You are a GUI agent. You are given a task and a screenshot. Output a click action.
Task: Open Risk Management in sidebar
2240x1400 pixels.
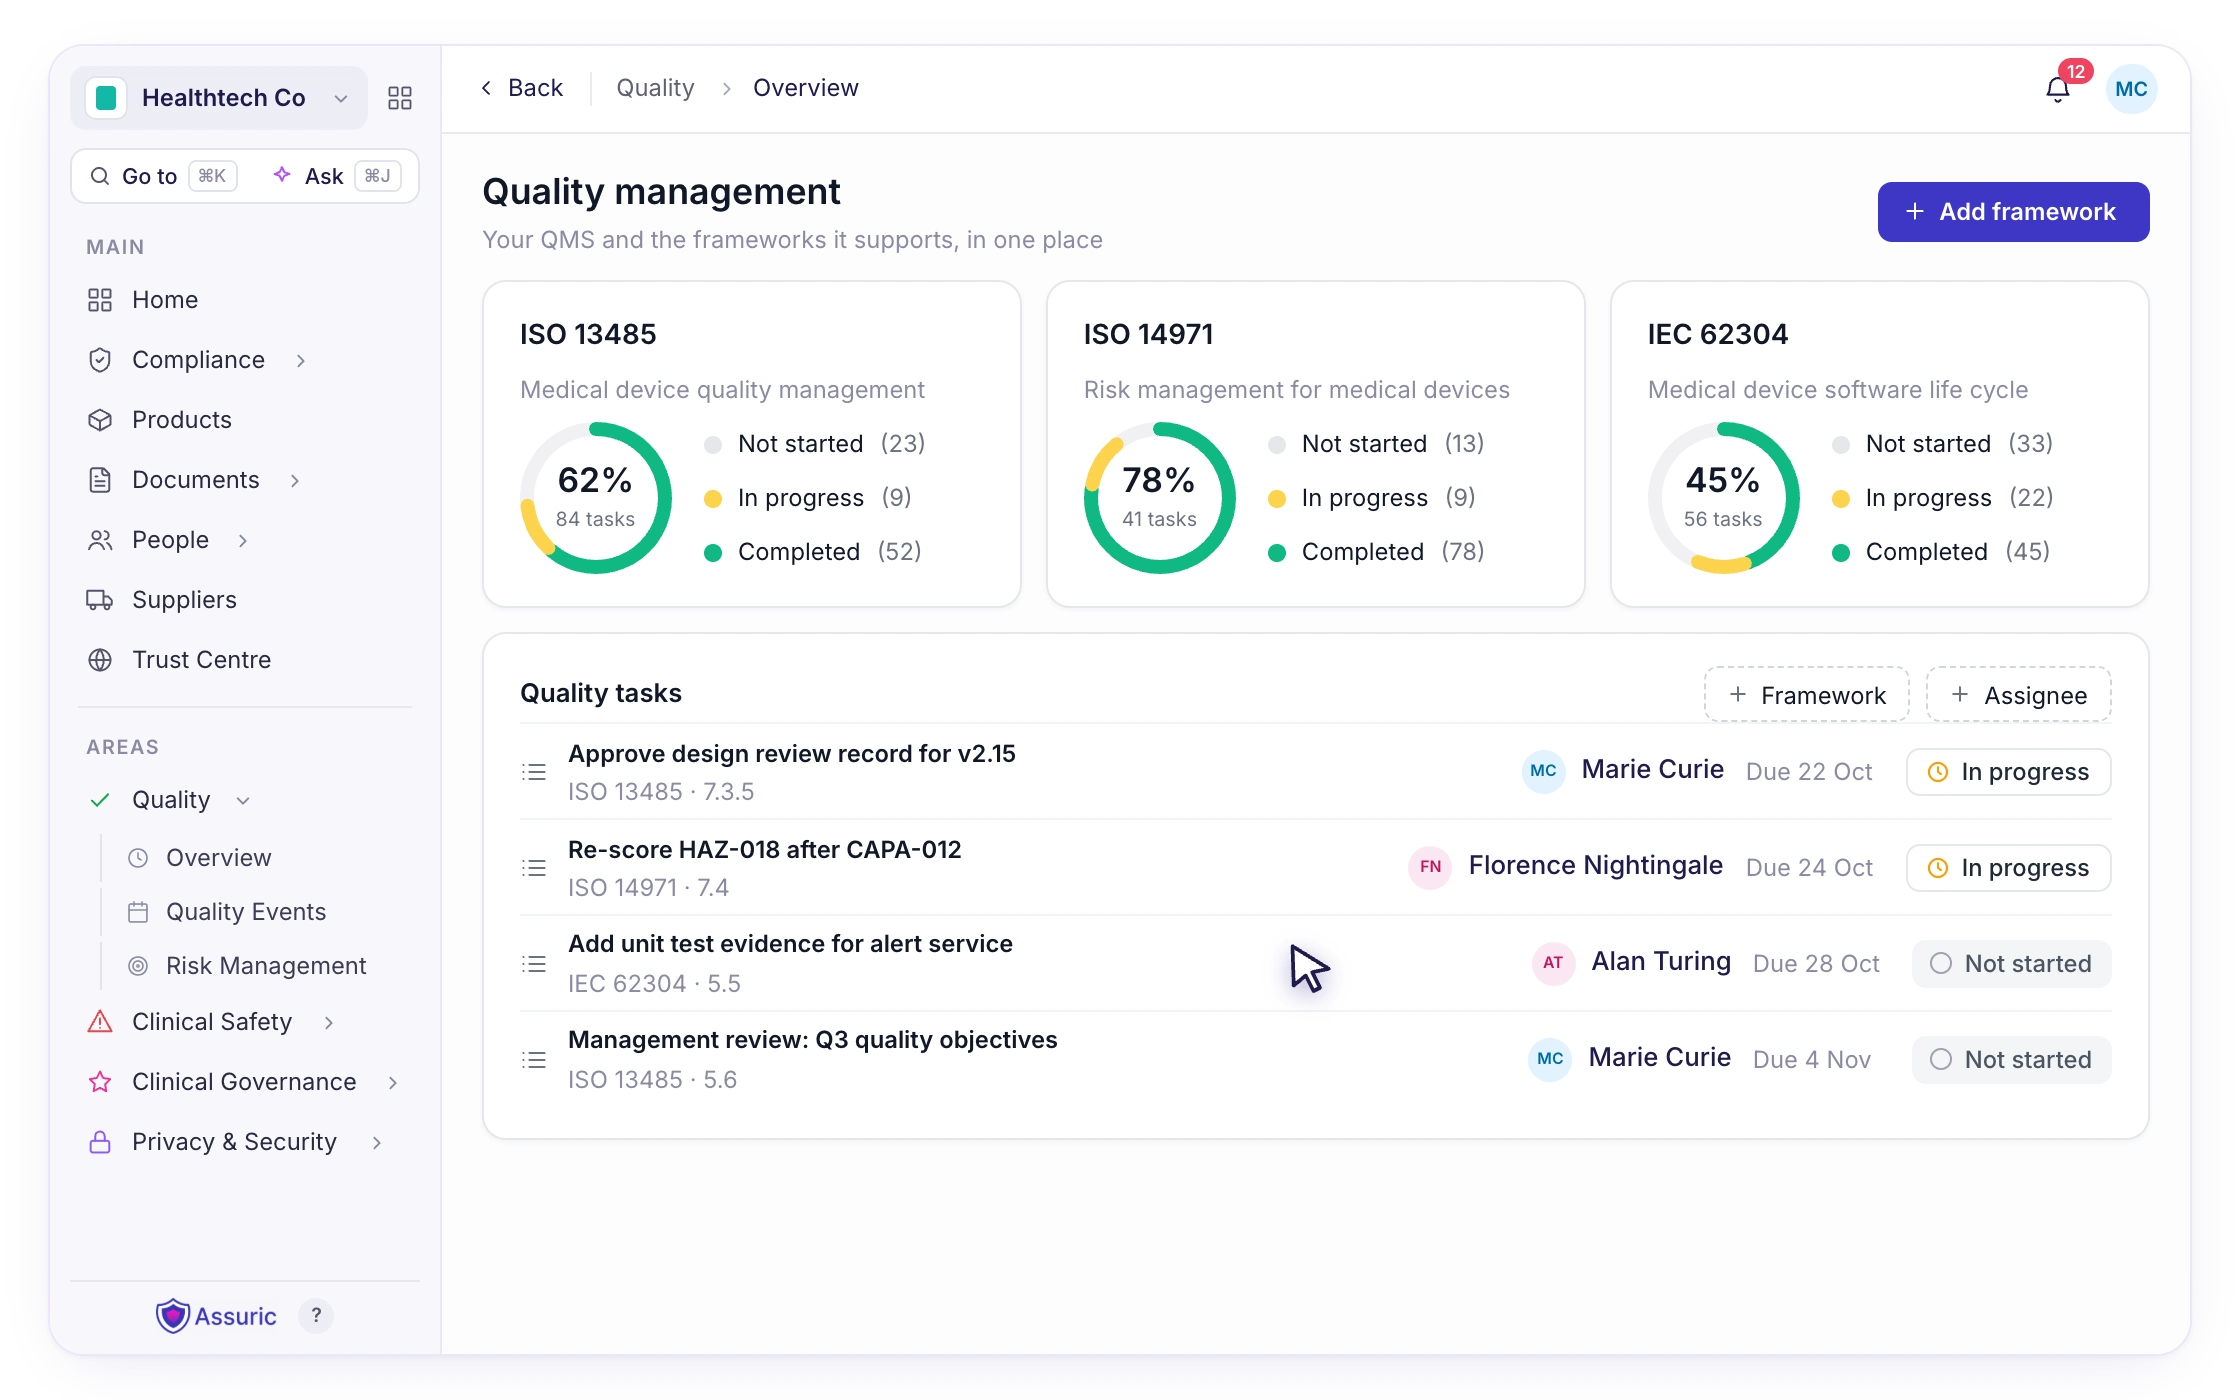[266, 966]
